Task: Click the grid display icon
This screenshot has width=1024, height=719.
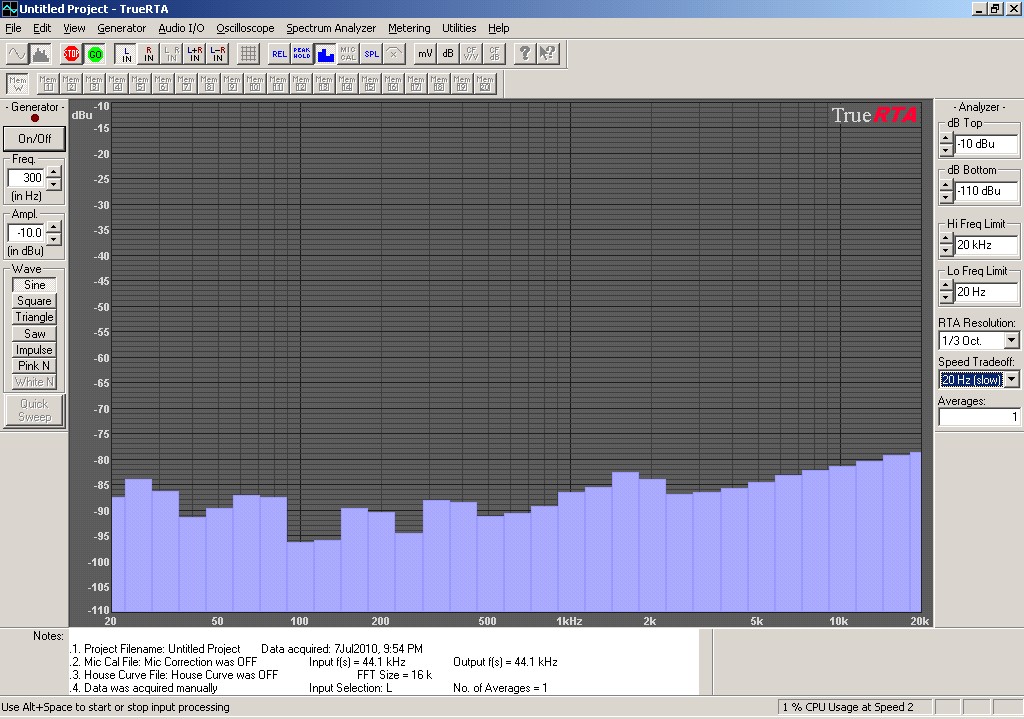Action: 248,54
